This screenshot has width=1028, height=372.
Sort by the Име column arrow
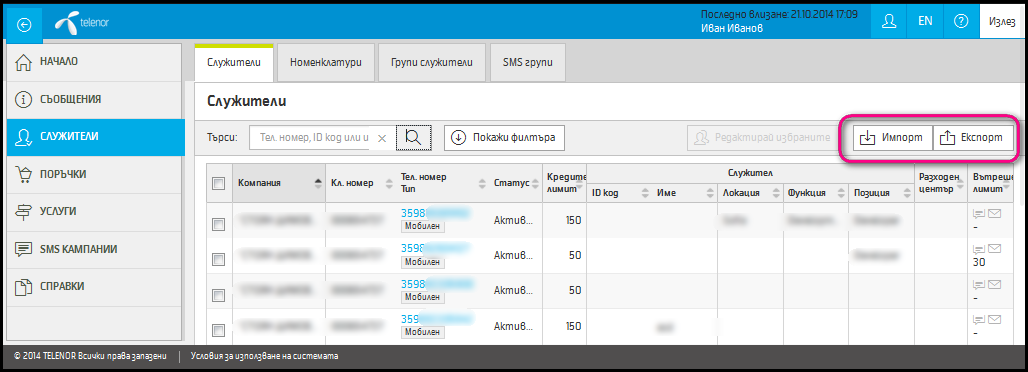710,193
